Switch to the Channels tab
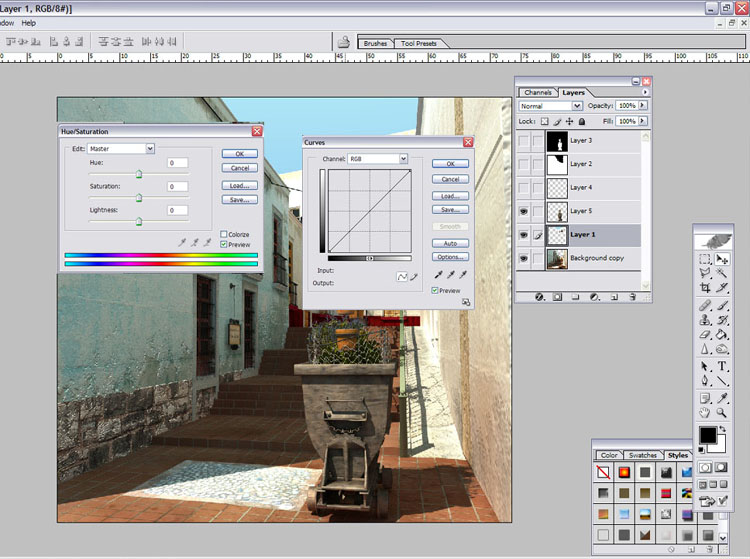The height and width of the screenshot is (559, 750). [538, 92]
